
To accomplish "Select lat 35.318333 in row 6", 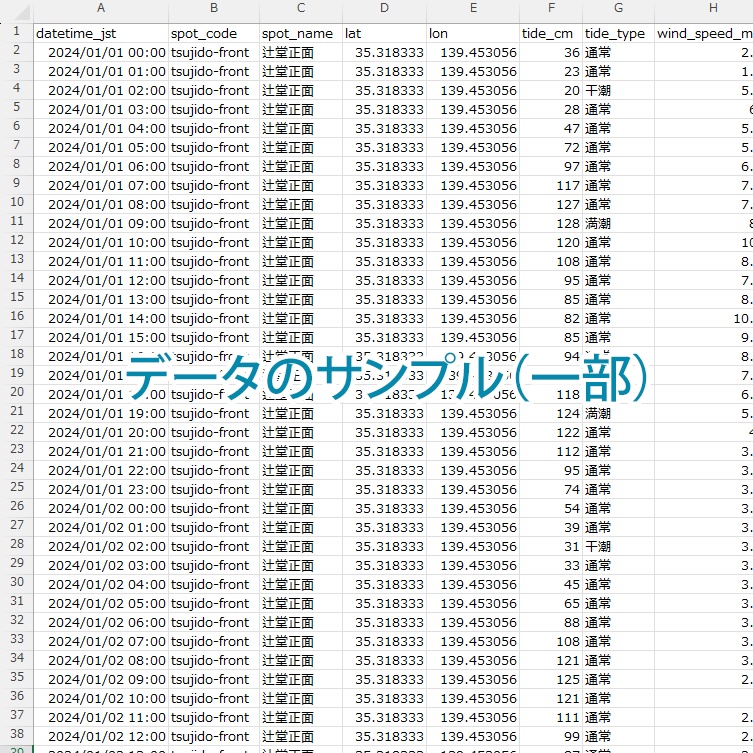I will [x=384, y=128].
